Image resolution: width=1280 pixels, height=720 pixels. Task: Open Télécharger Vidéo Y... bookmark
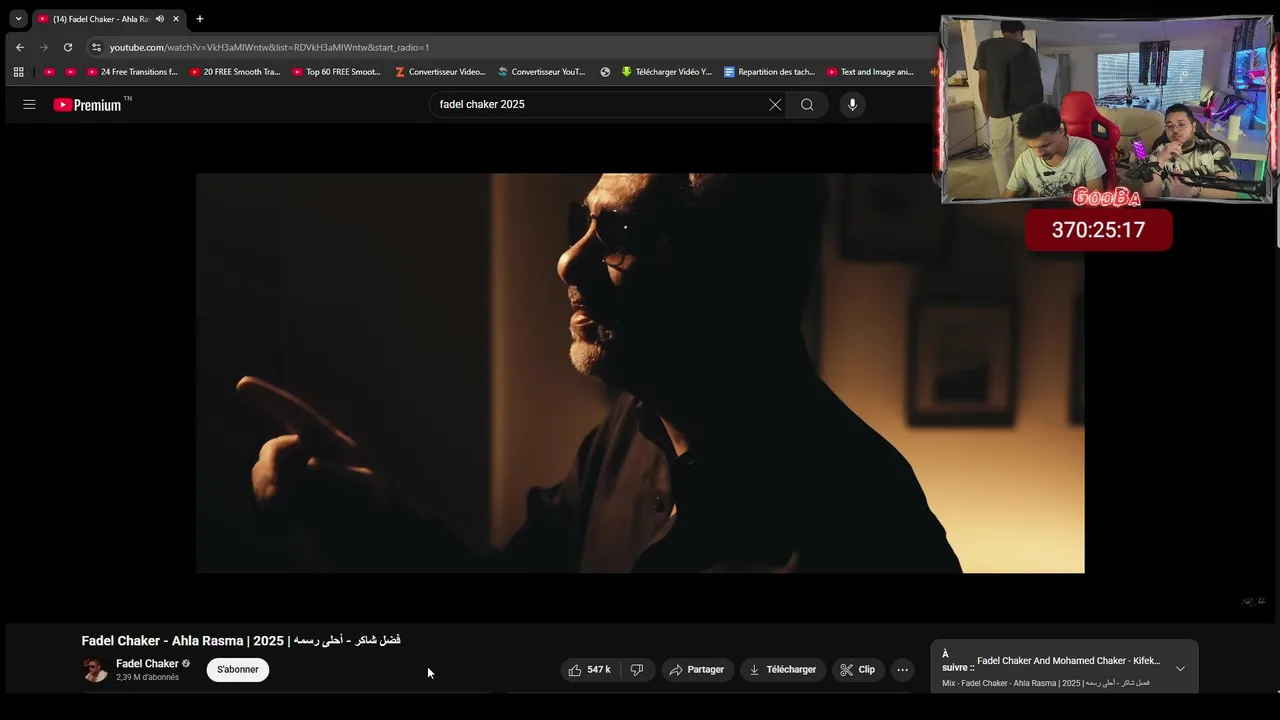[666, 72]
